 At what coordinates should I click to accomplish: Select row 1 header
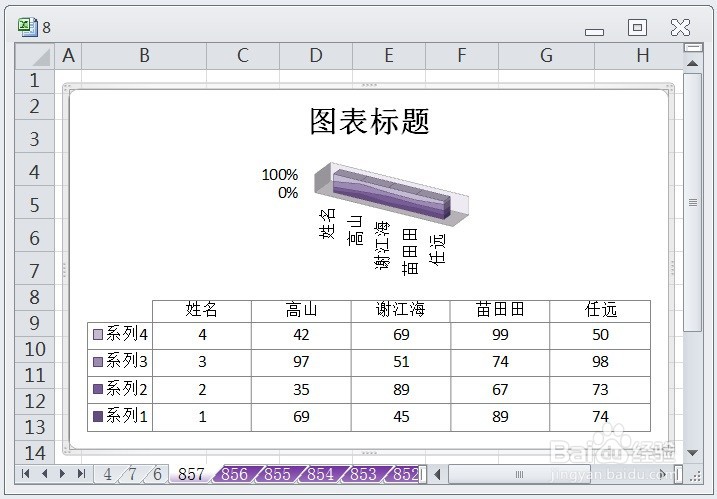pyautogui.click(x=35, y=81)
